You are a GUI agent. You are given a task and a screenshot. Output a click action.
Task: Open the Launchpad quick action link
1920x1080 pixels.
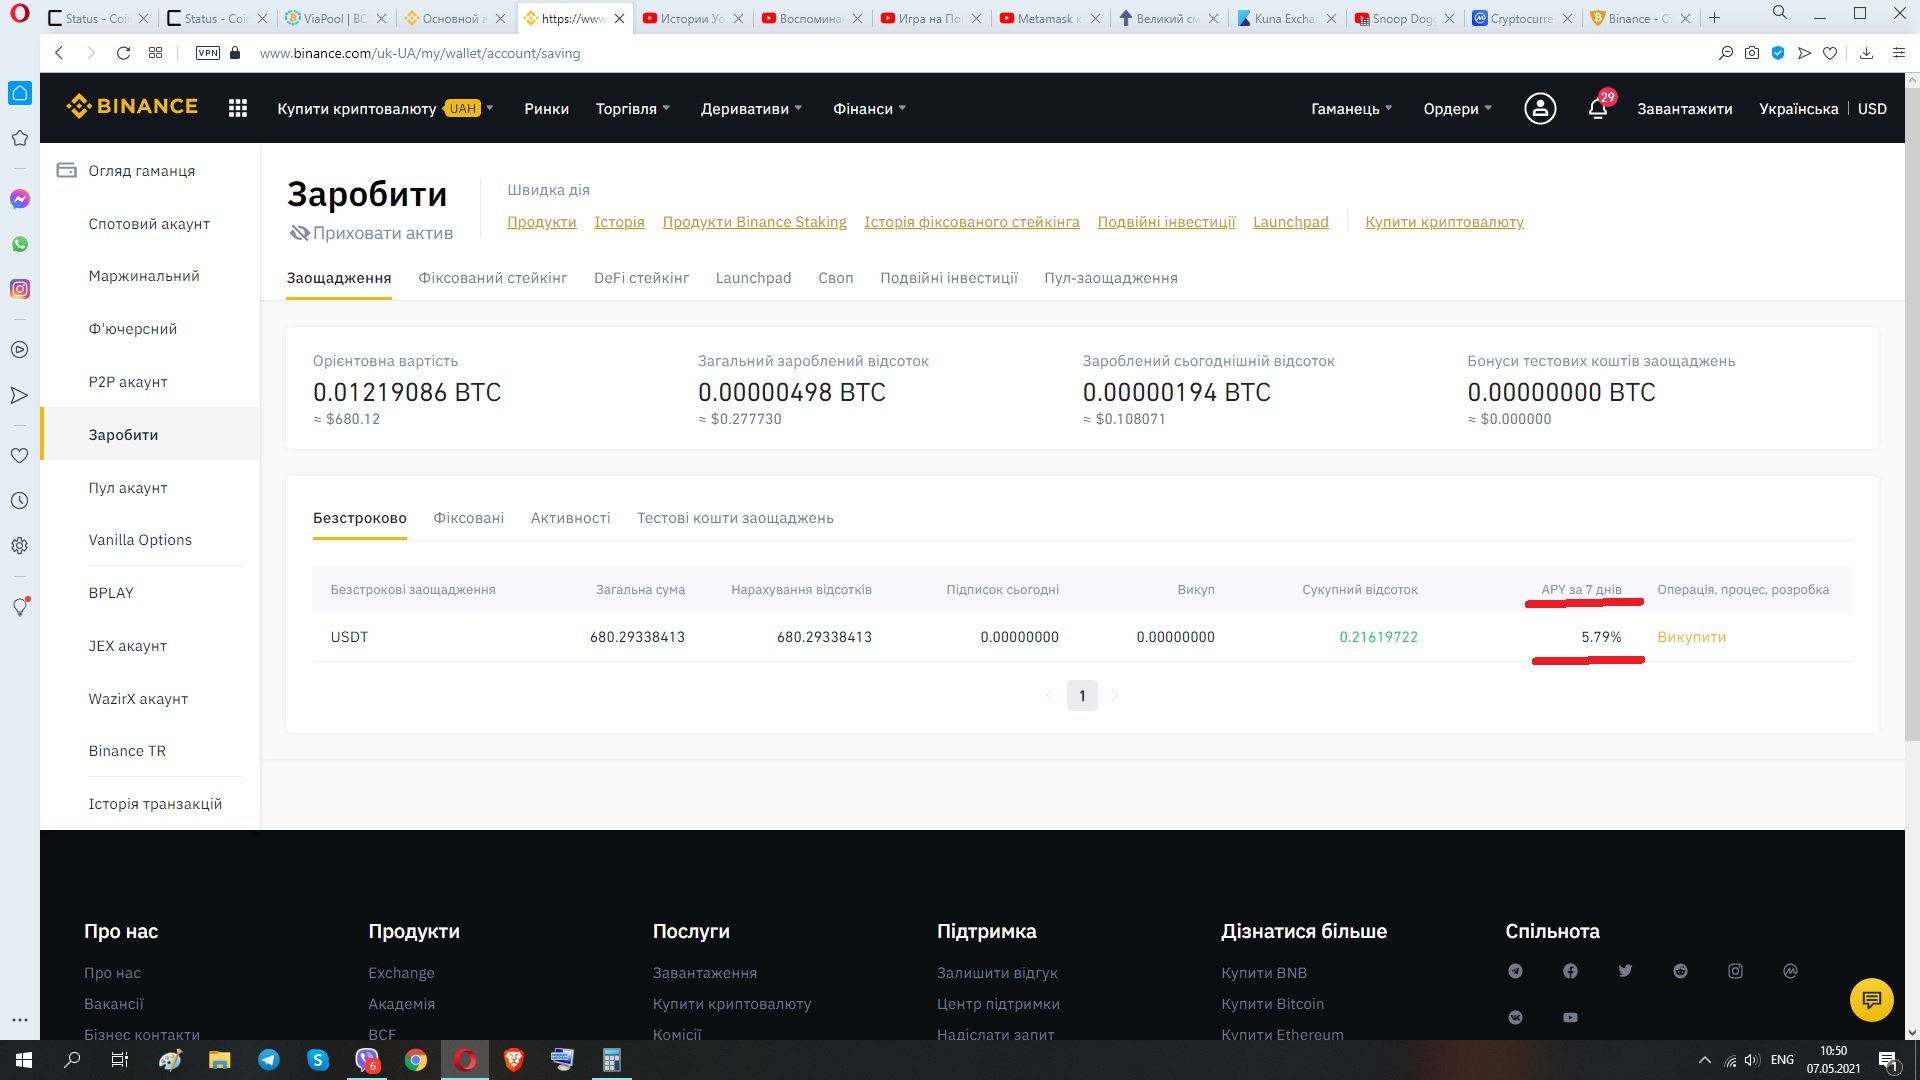(1290, 222)
